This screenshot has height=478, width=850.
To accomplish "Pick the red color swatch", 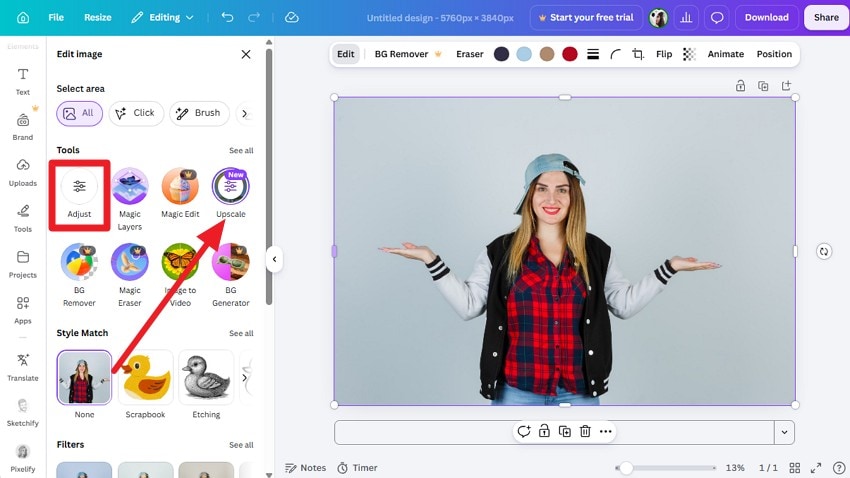I will coord(570,54).
